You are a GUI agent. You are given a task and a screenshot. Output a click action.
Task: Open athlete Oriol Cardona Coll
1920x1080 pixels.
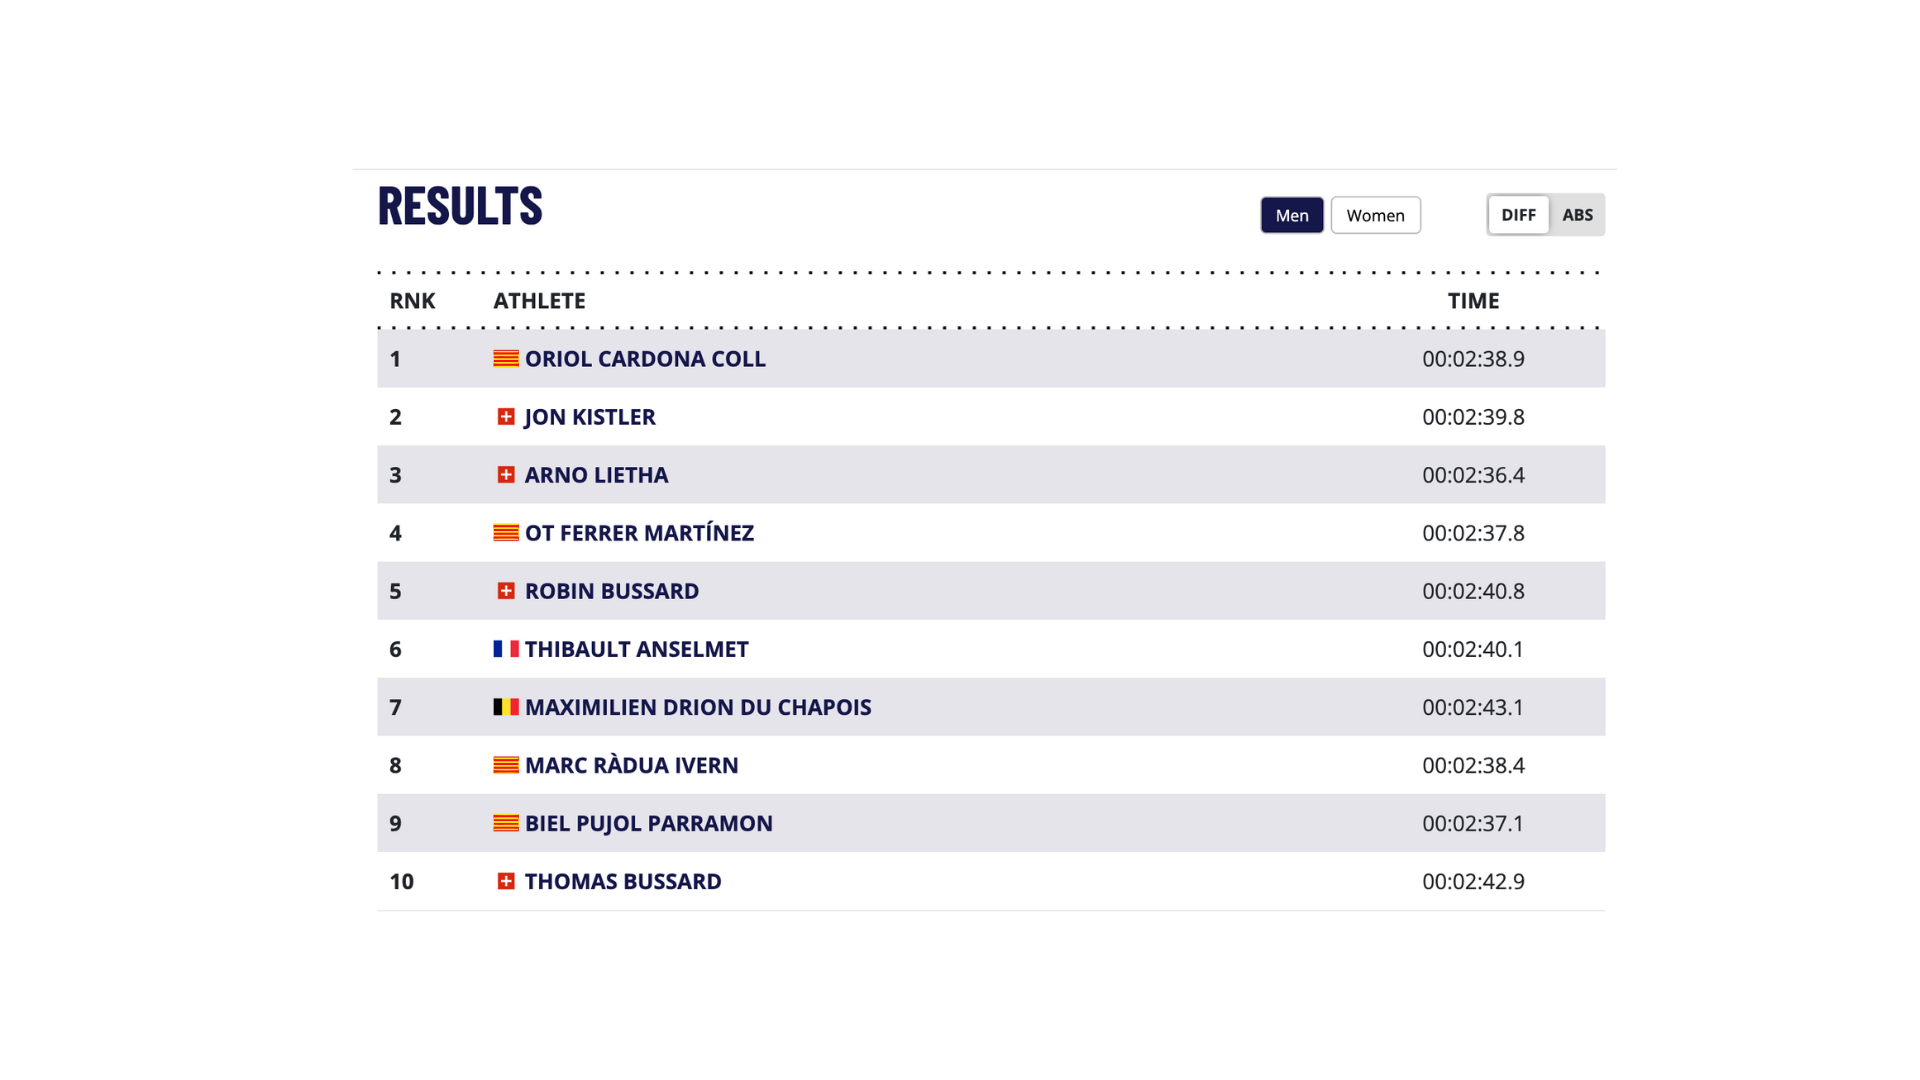pyautogui.click(x=645, y=359)
